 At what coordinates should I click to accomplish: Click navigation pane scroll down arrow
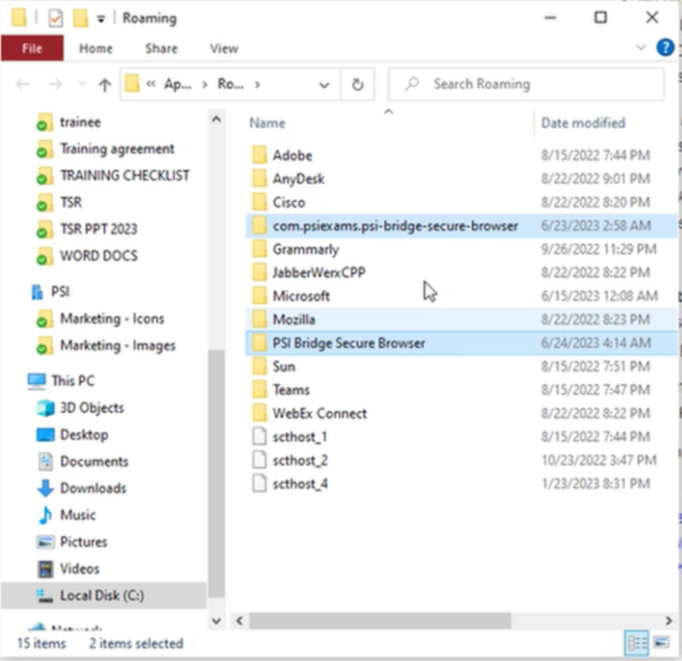[216, 621]
